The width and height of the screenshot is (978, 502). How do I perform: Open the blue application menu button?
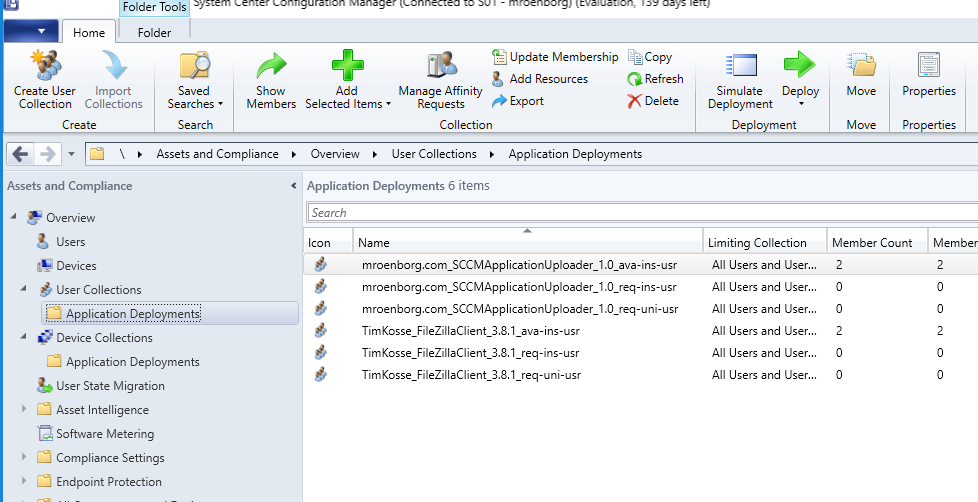point(31,31)
